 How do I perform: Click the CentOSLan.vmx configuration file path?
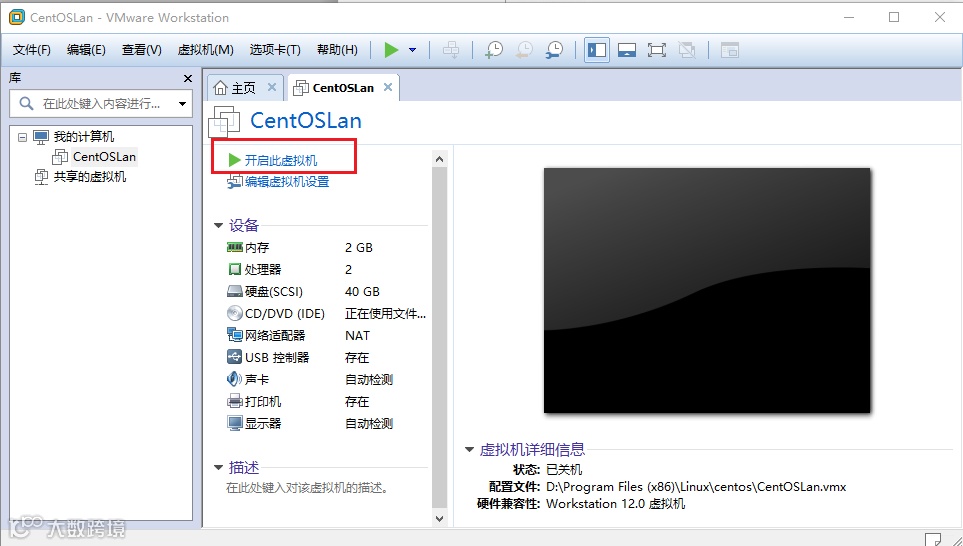(696, 487)
